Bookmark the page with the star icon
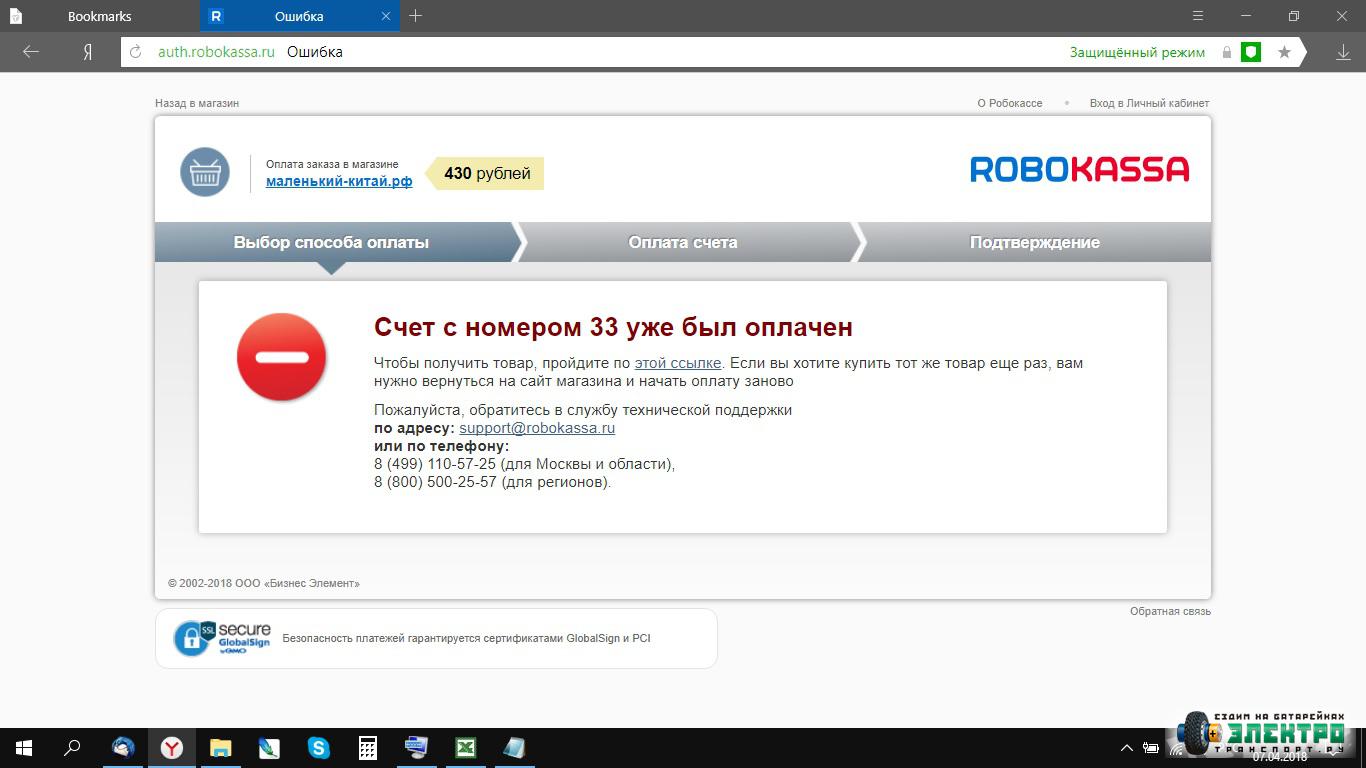The height and width of the screenshot is (768, 1366). click(x=1284, y=52)
